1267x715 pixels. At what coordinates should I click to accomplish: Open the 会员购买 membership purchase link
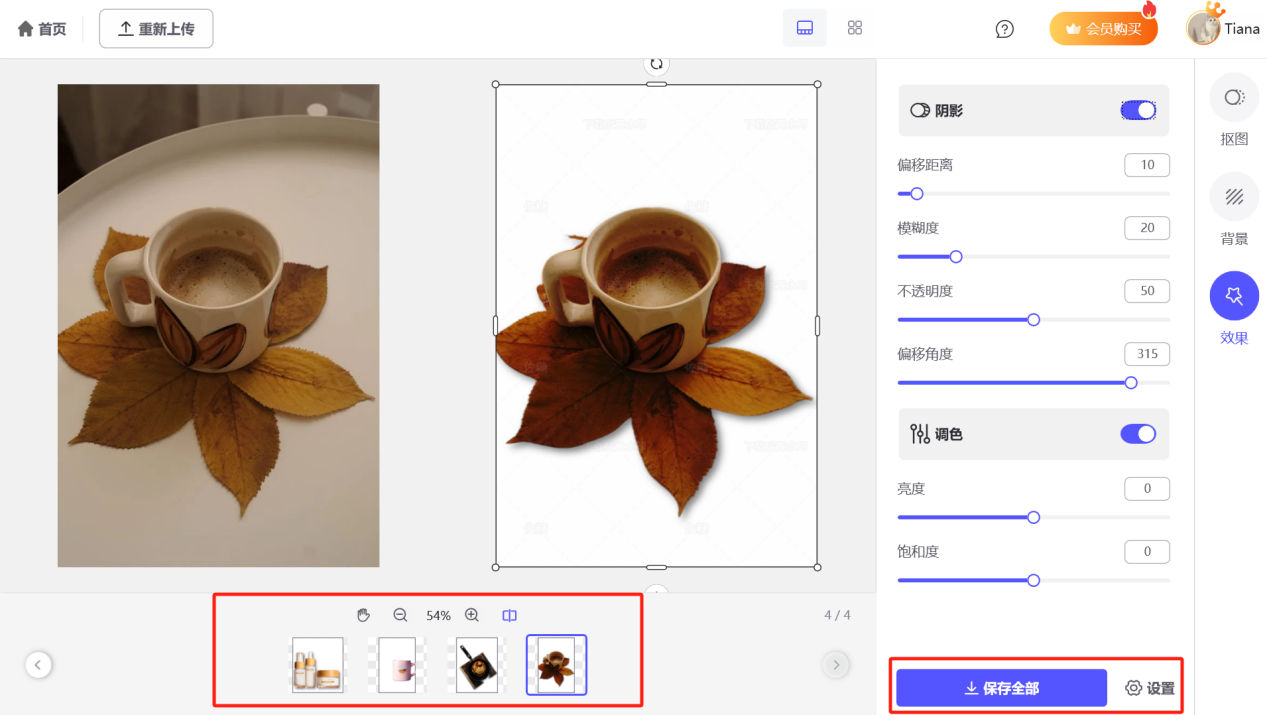click(x=1103, y=28)
